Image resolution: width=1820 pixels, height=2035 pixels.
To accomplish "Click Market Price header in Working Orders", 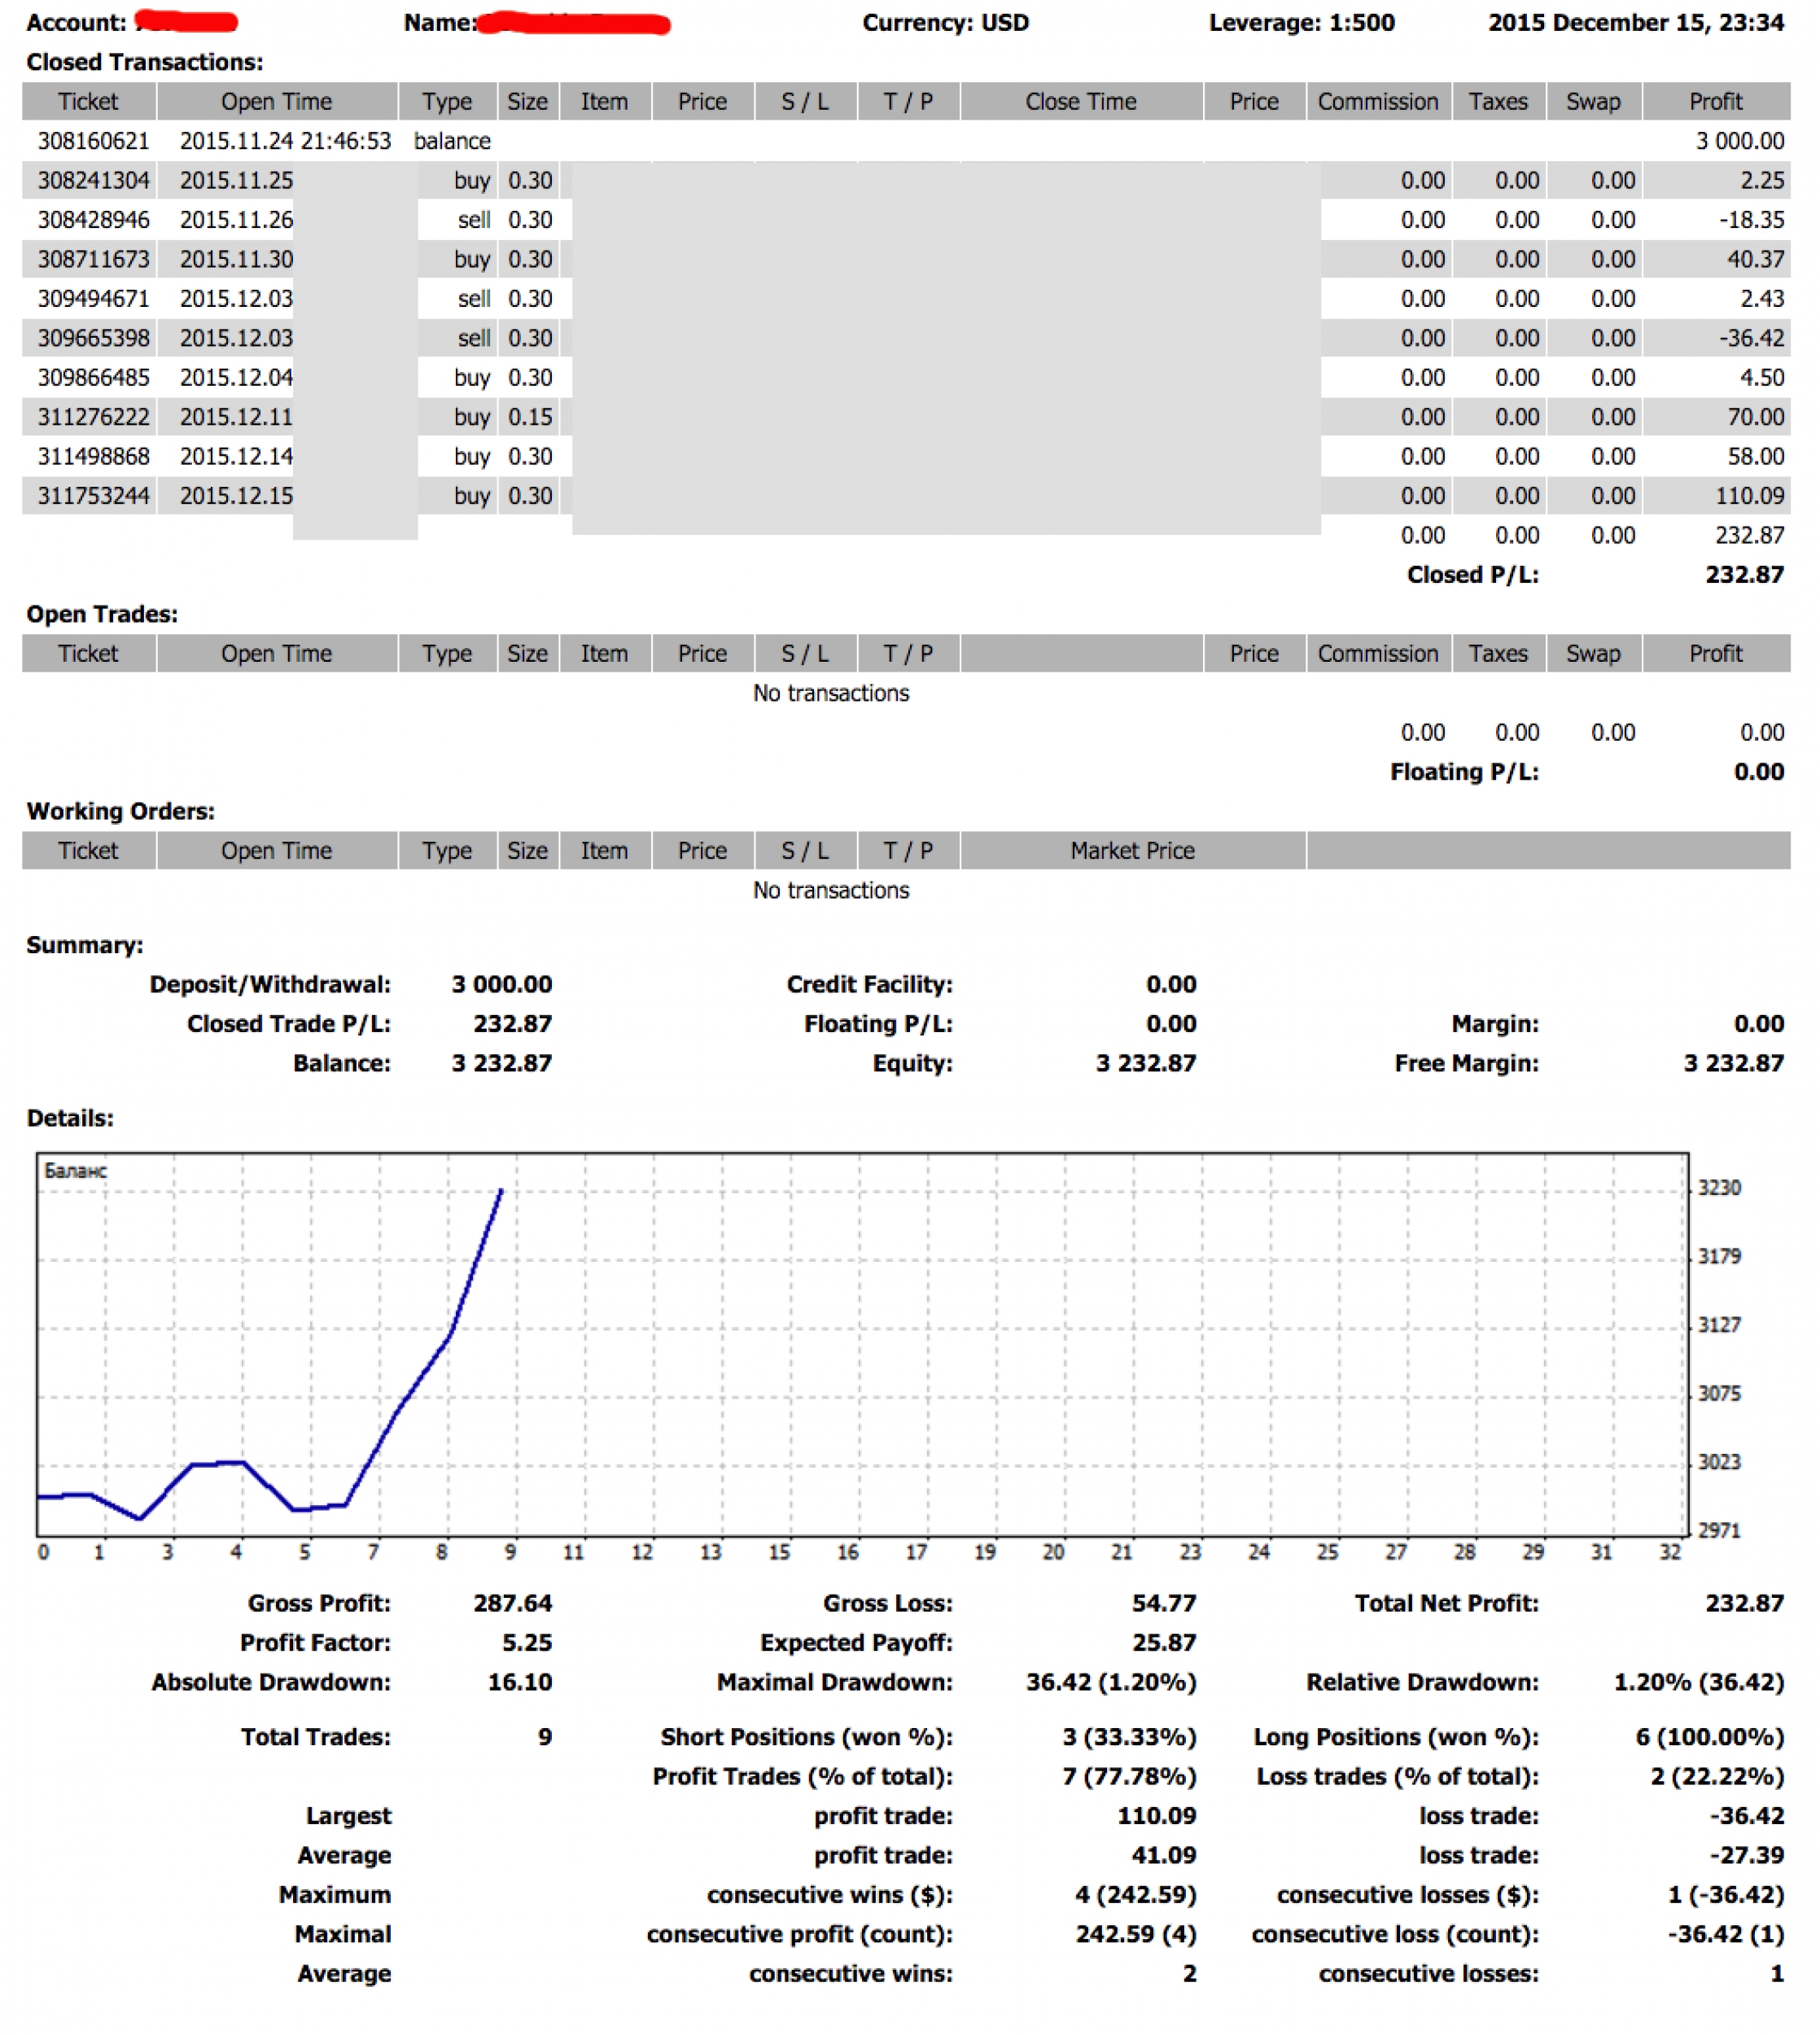I will click(x=1132, y=851).
